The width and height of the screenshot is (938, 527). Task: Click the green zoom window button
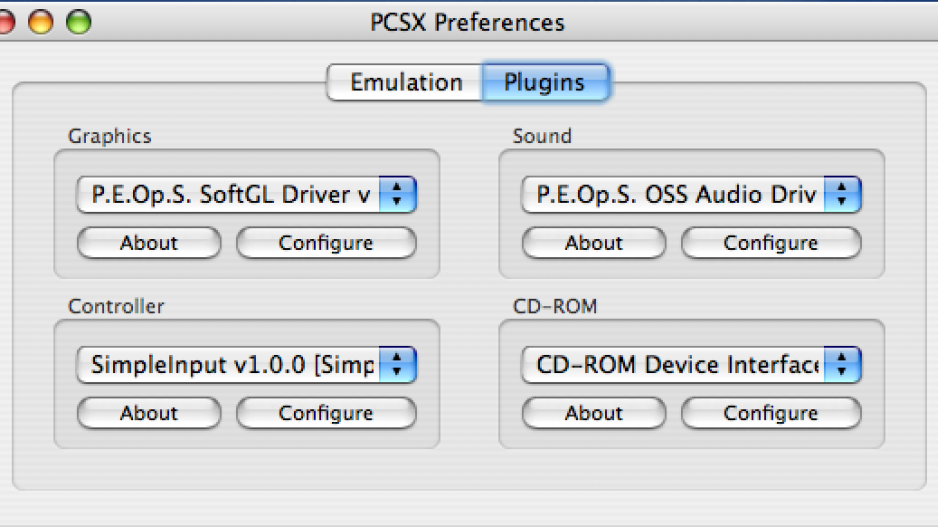78,22
